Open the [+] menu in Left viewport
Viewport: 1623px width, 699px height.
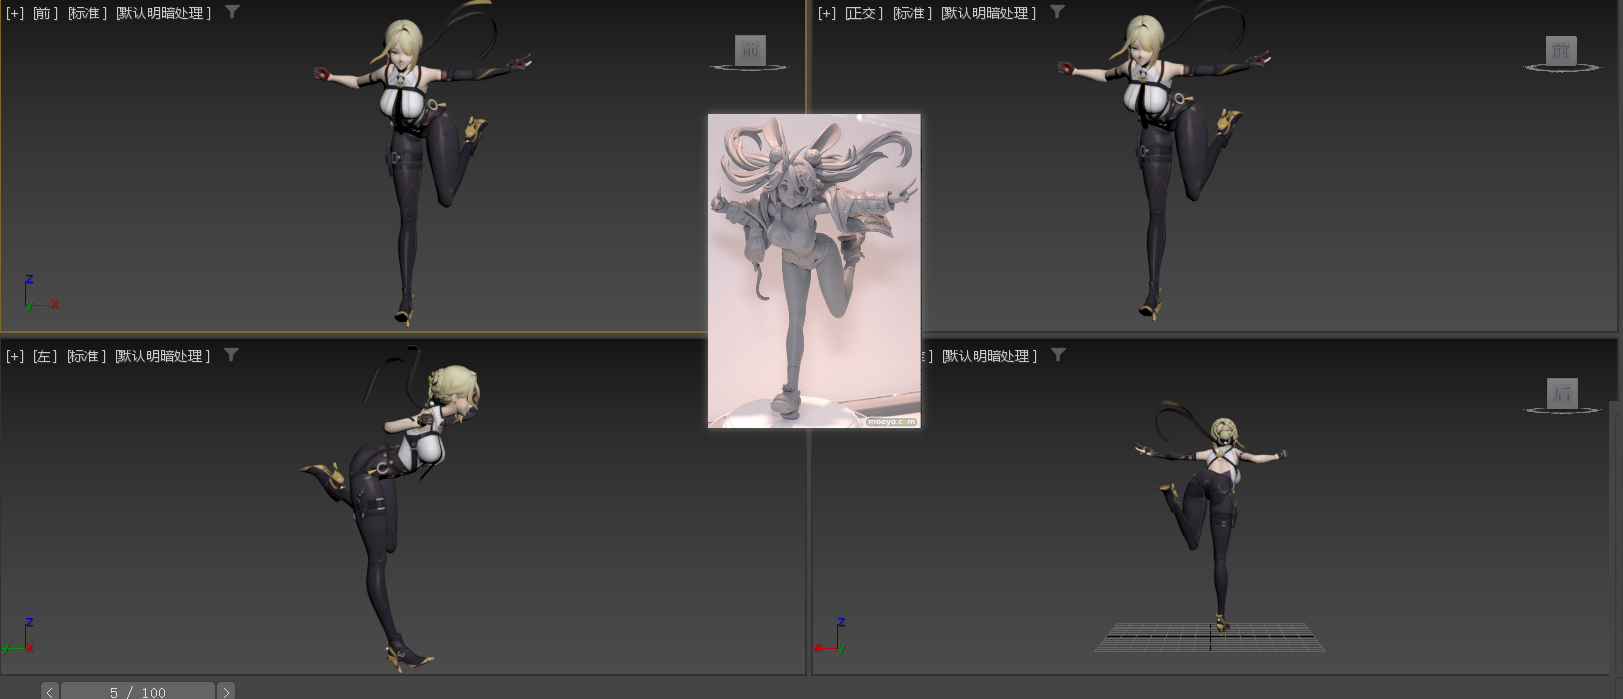(15, 356)
